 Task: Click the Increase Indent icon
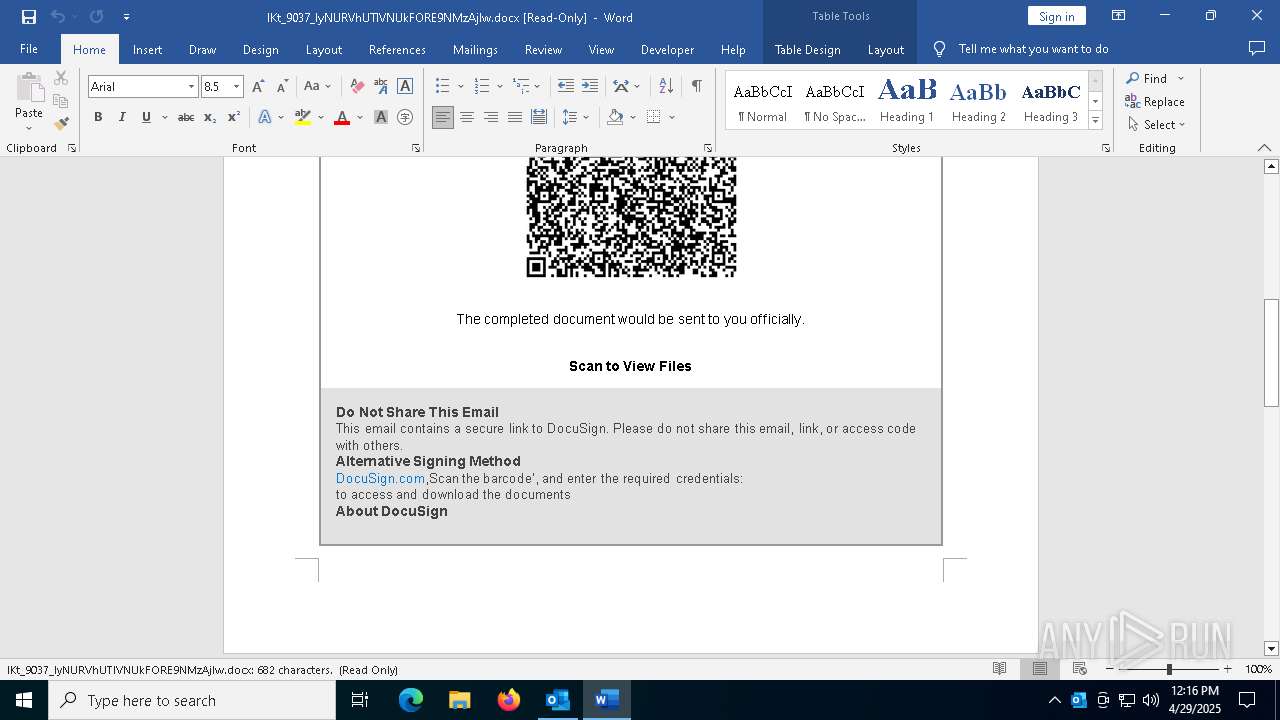click(x=590, y=87)
